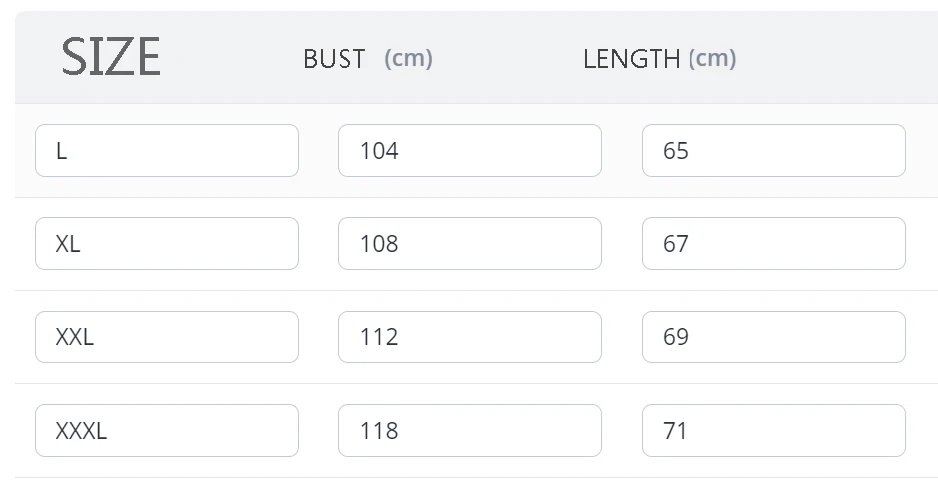Click empty row space between L and 104

318,151
